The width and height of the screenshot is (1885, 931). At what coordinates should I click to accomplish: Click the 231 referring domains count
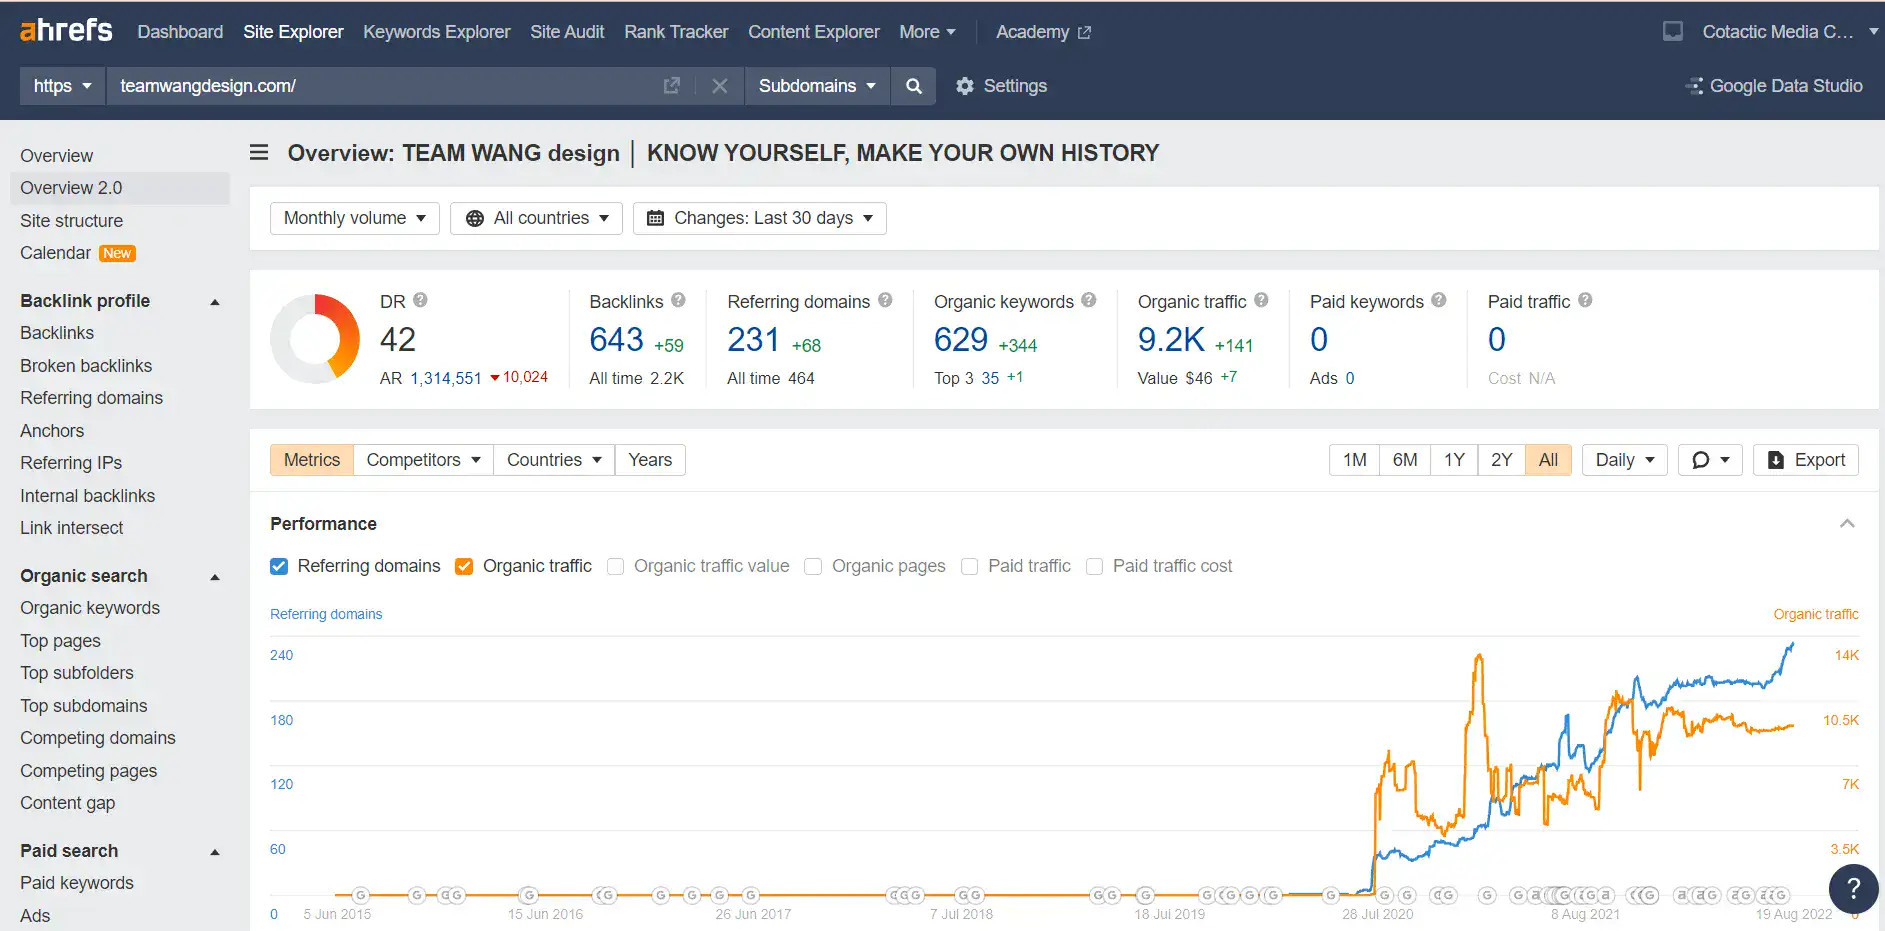click(x=753, y=340)
